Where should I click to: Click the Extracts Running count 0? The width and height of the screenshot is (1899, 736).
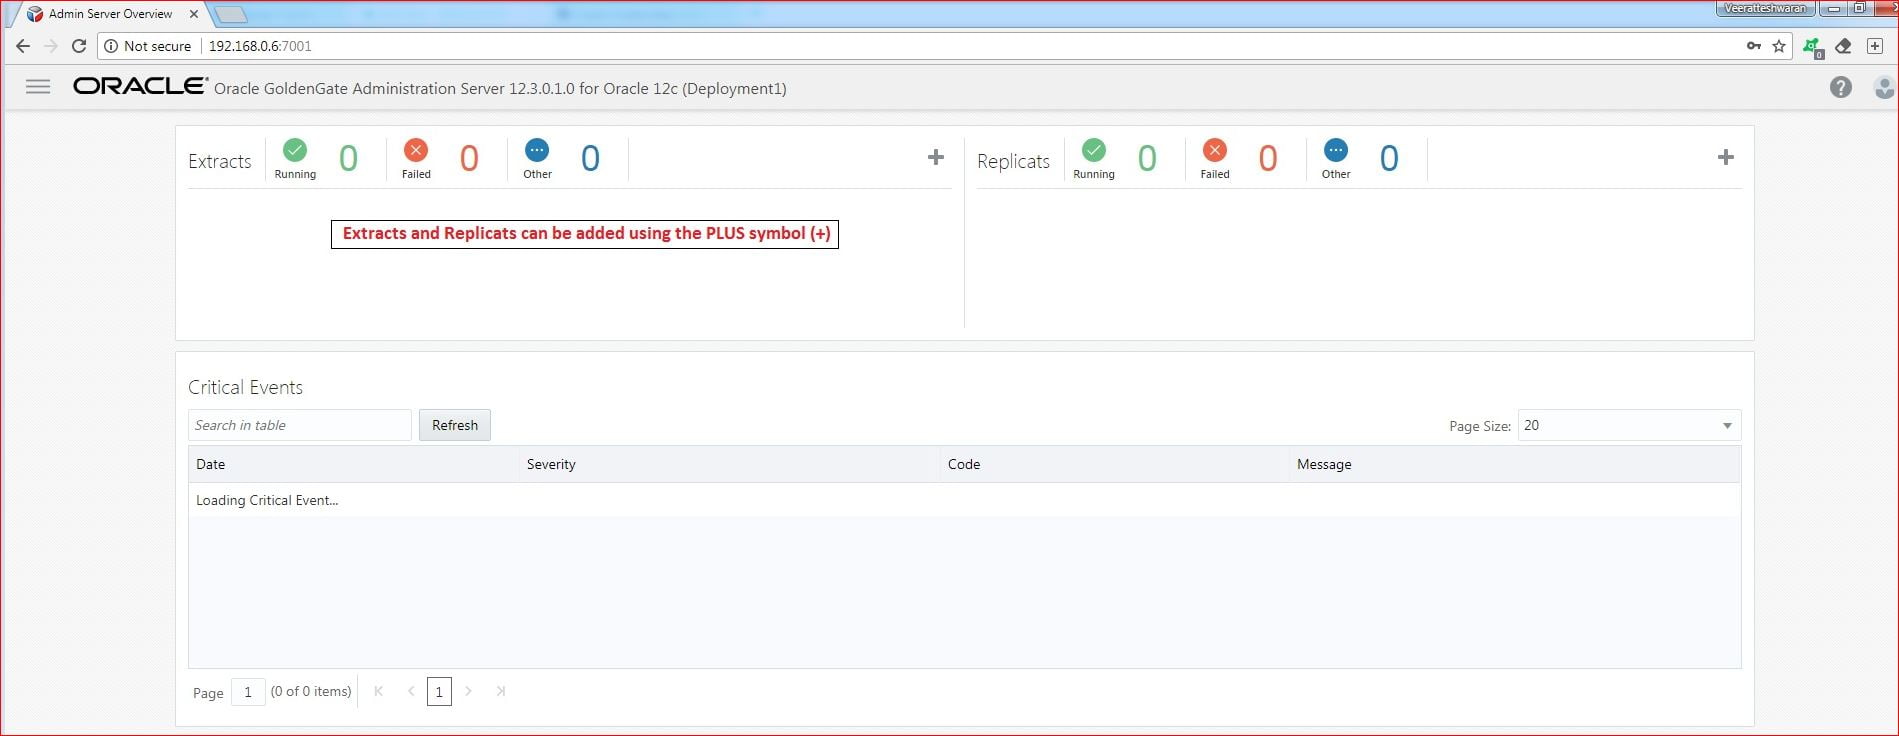click(348, 158)
